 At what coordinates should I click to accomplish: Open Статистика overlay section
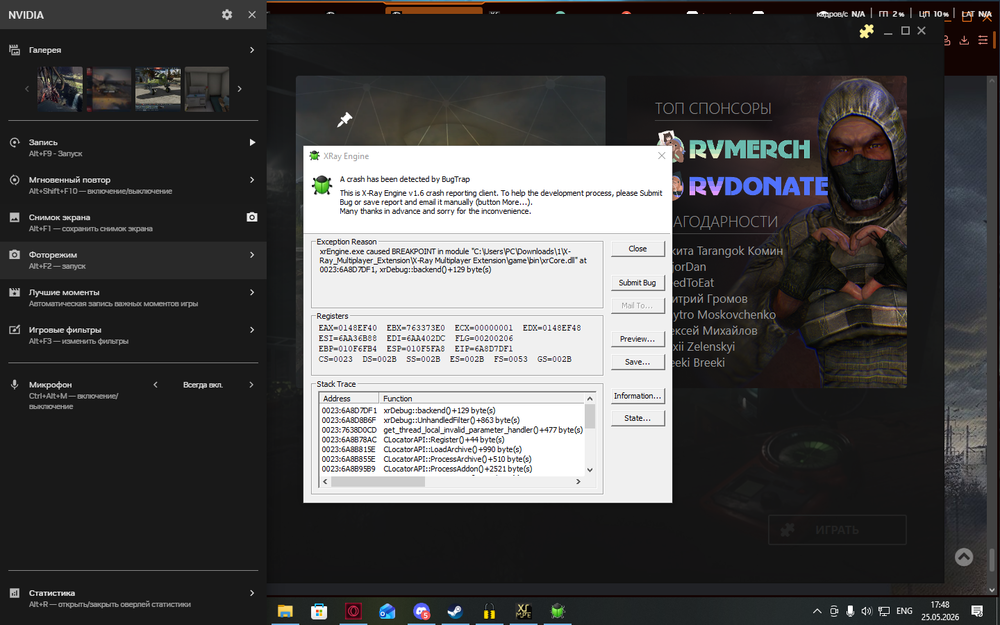point(133,598)
